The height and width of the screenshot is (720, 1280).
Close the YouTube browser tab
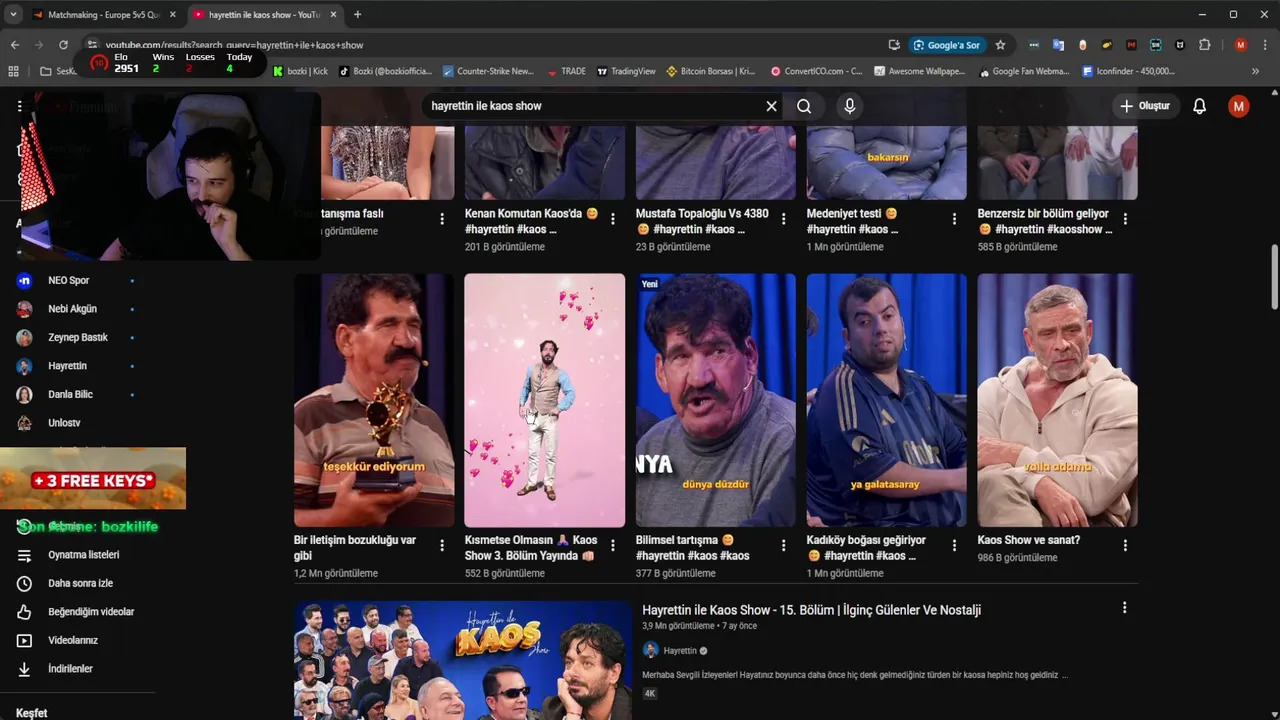click(x=333, y=15)
